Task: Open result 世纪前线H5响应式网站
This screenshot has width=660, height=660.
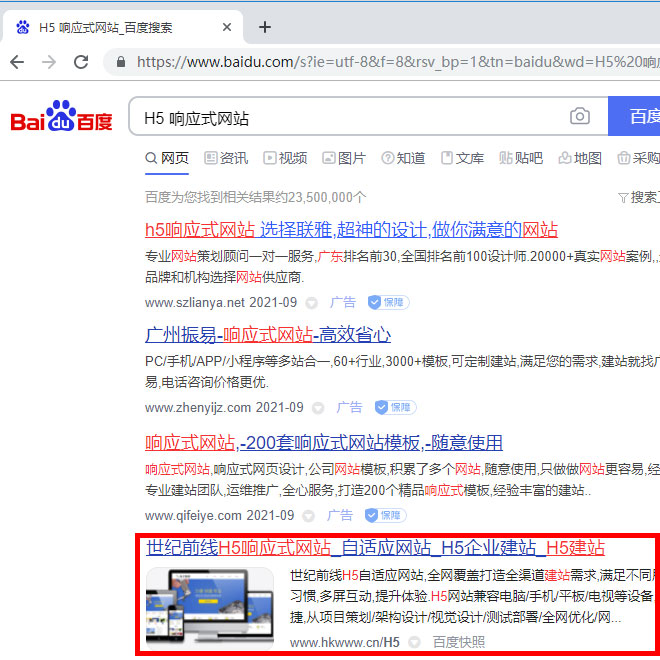Action: (375, 548)
